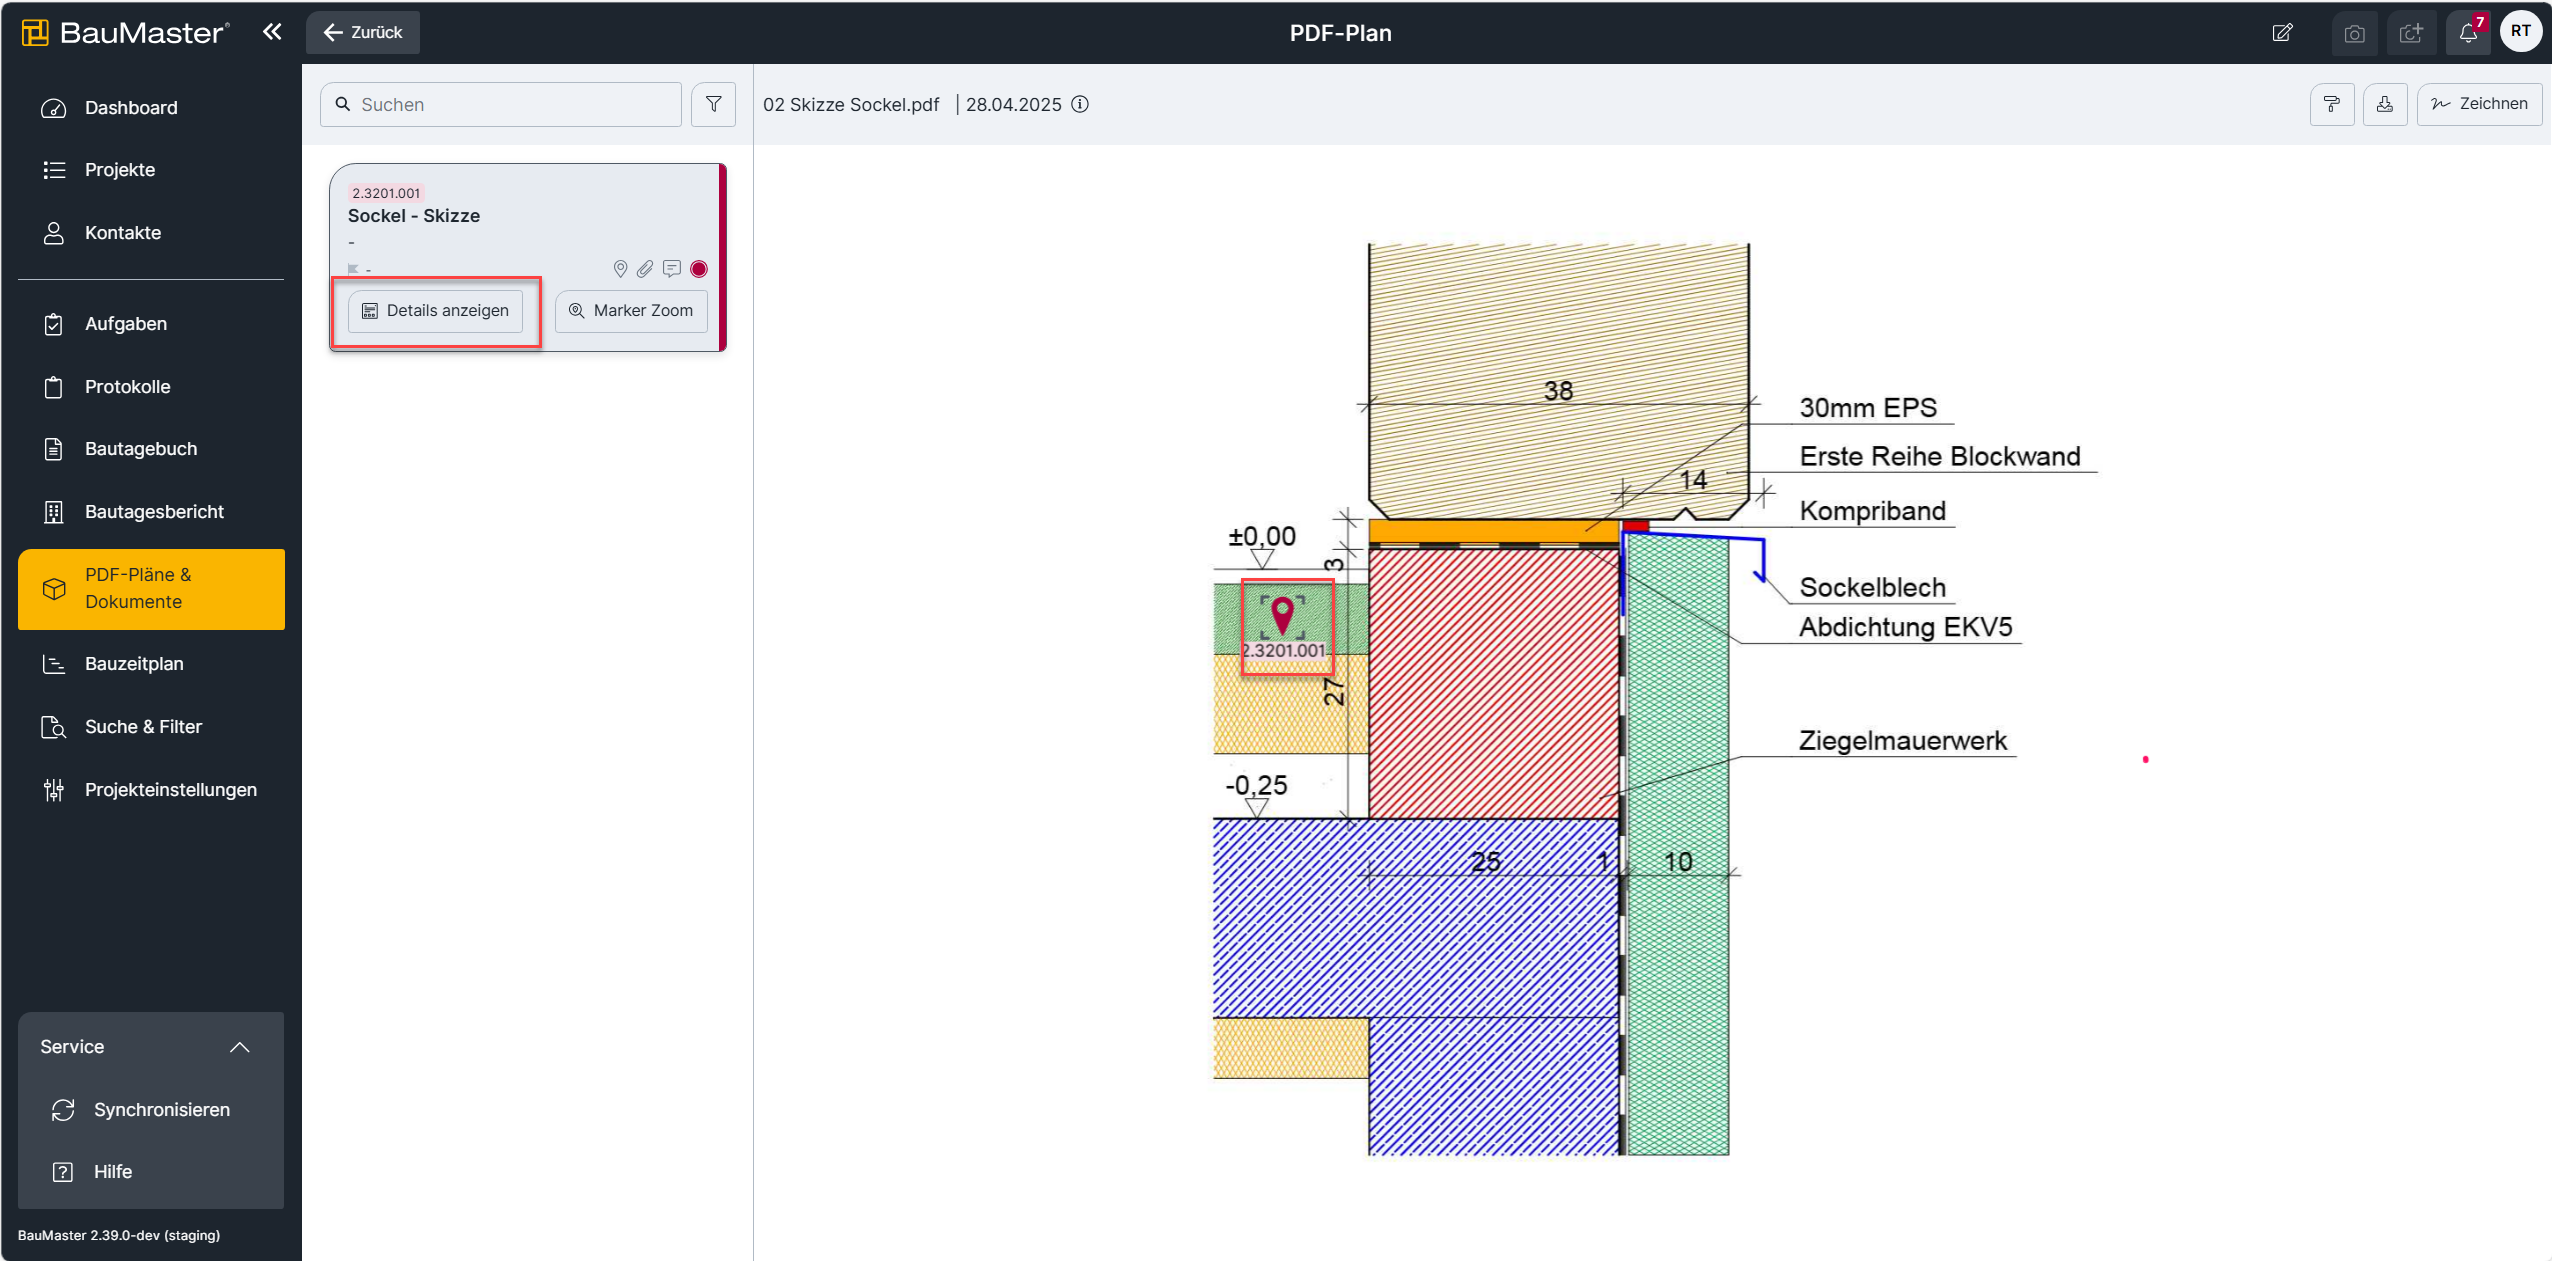Open the RT user avatar menu
The height and width of the screenshot is (1261, 2552).
2520,31
